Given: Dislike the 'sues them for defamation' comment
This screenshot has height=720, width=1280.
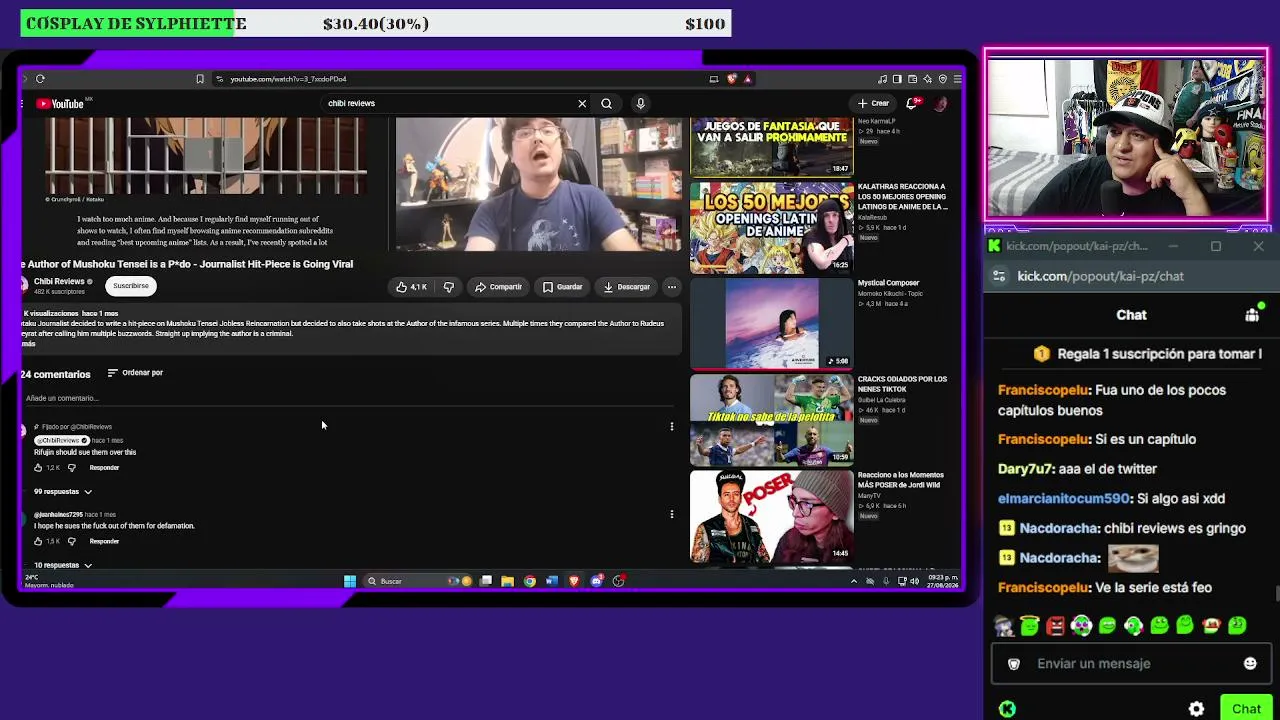Looking at the screenshot, I should 71,542.
